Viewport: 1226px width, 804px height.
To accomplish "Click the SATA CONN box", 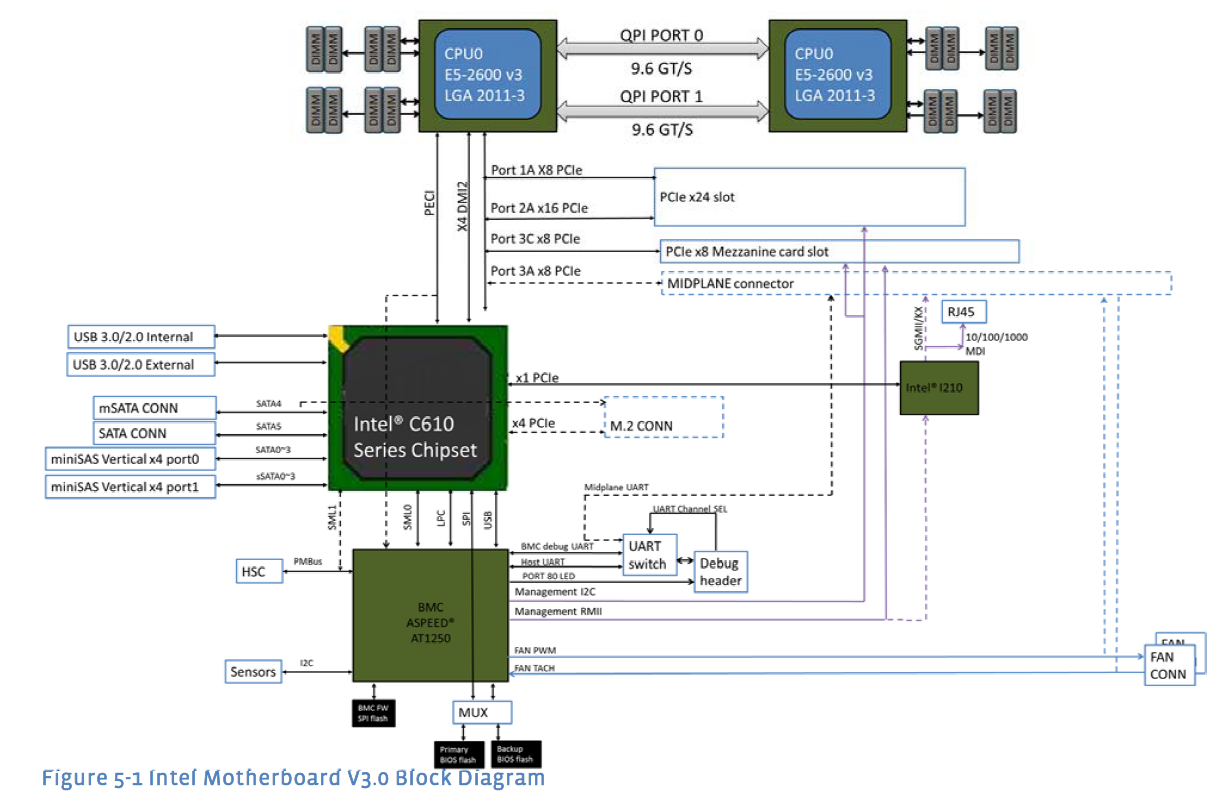I will point(153,433).
